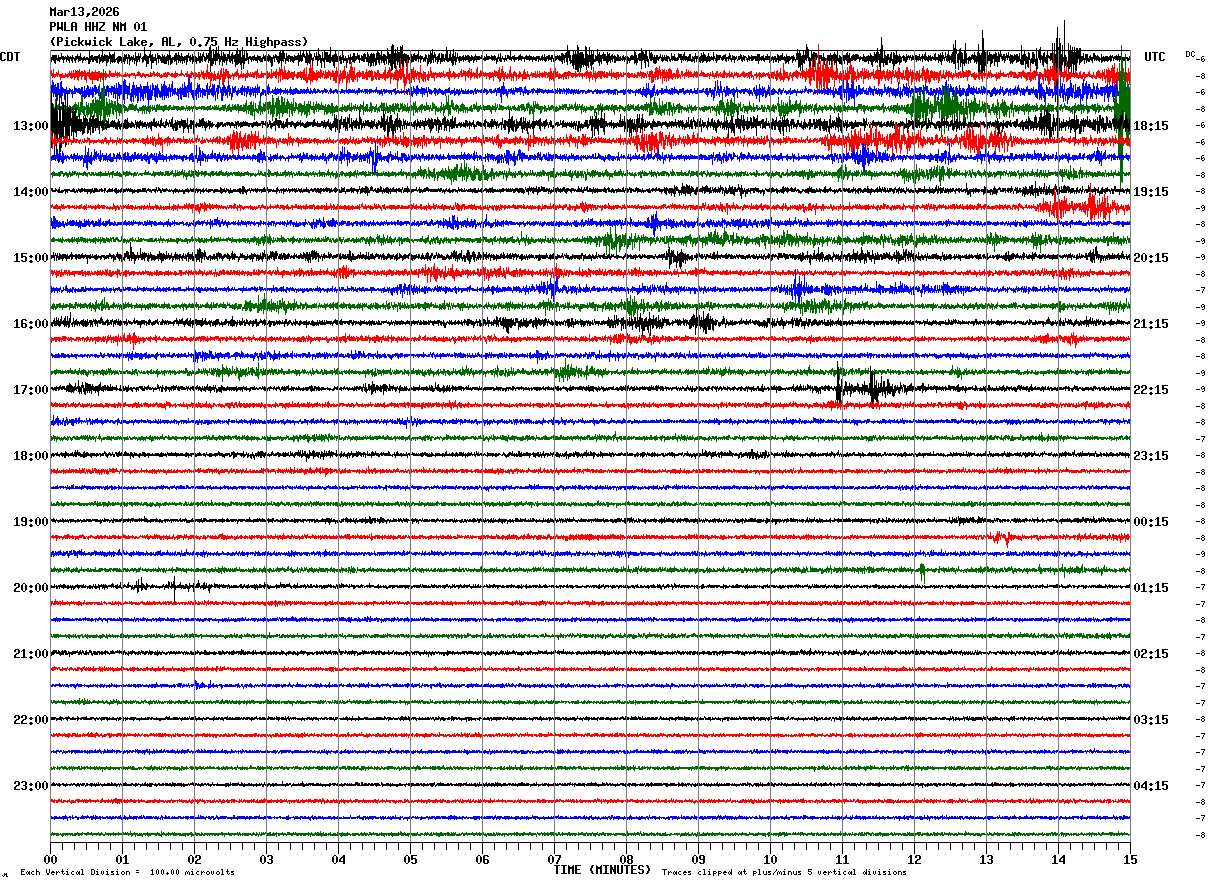The height and width of the screenshot is (886, 1210).
Task: Select the 21:00 CDT row label
Action: (x=31, y=654)
